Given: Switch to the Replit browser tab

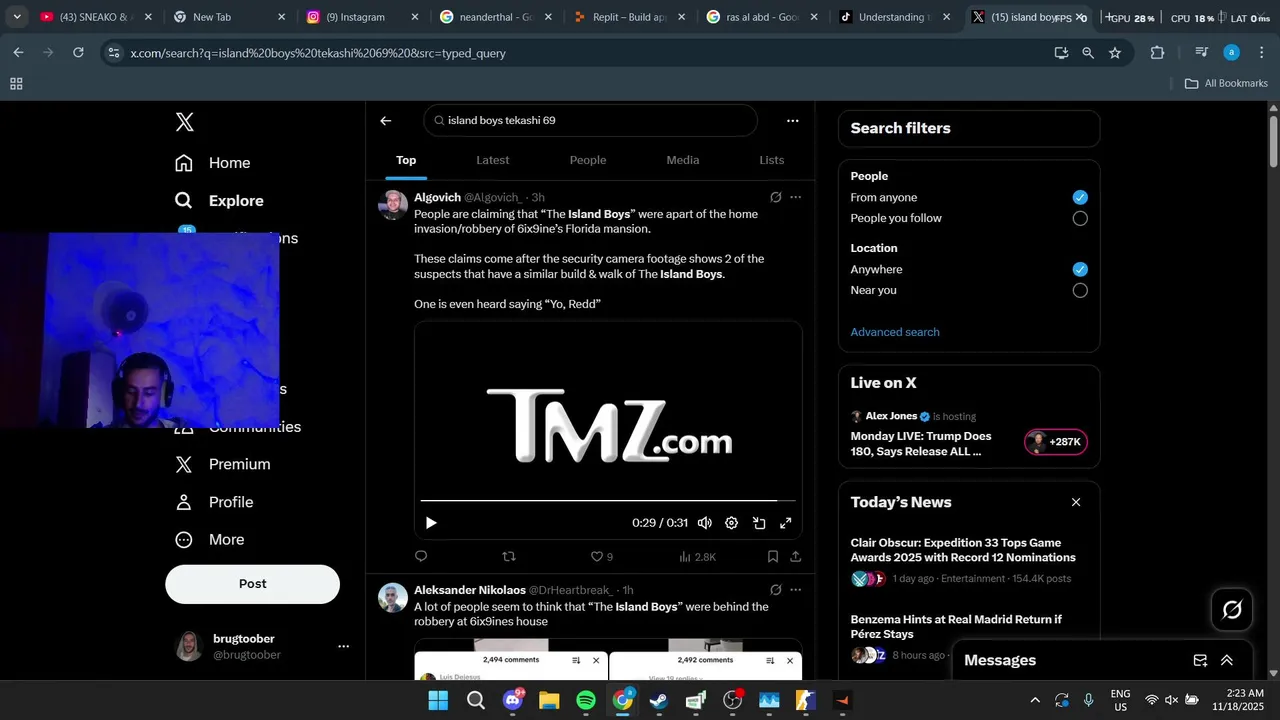Looking at the screenshot, I should (x=630, y=17).
